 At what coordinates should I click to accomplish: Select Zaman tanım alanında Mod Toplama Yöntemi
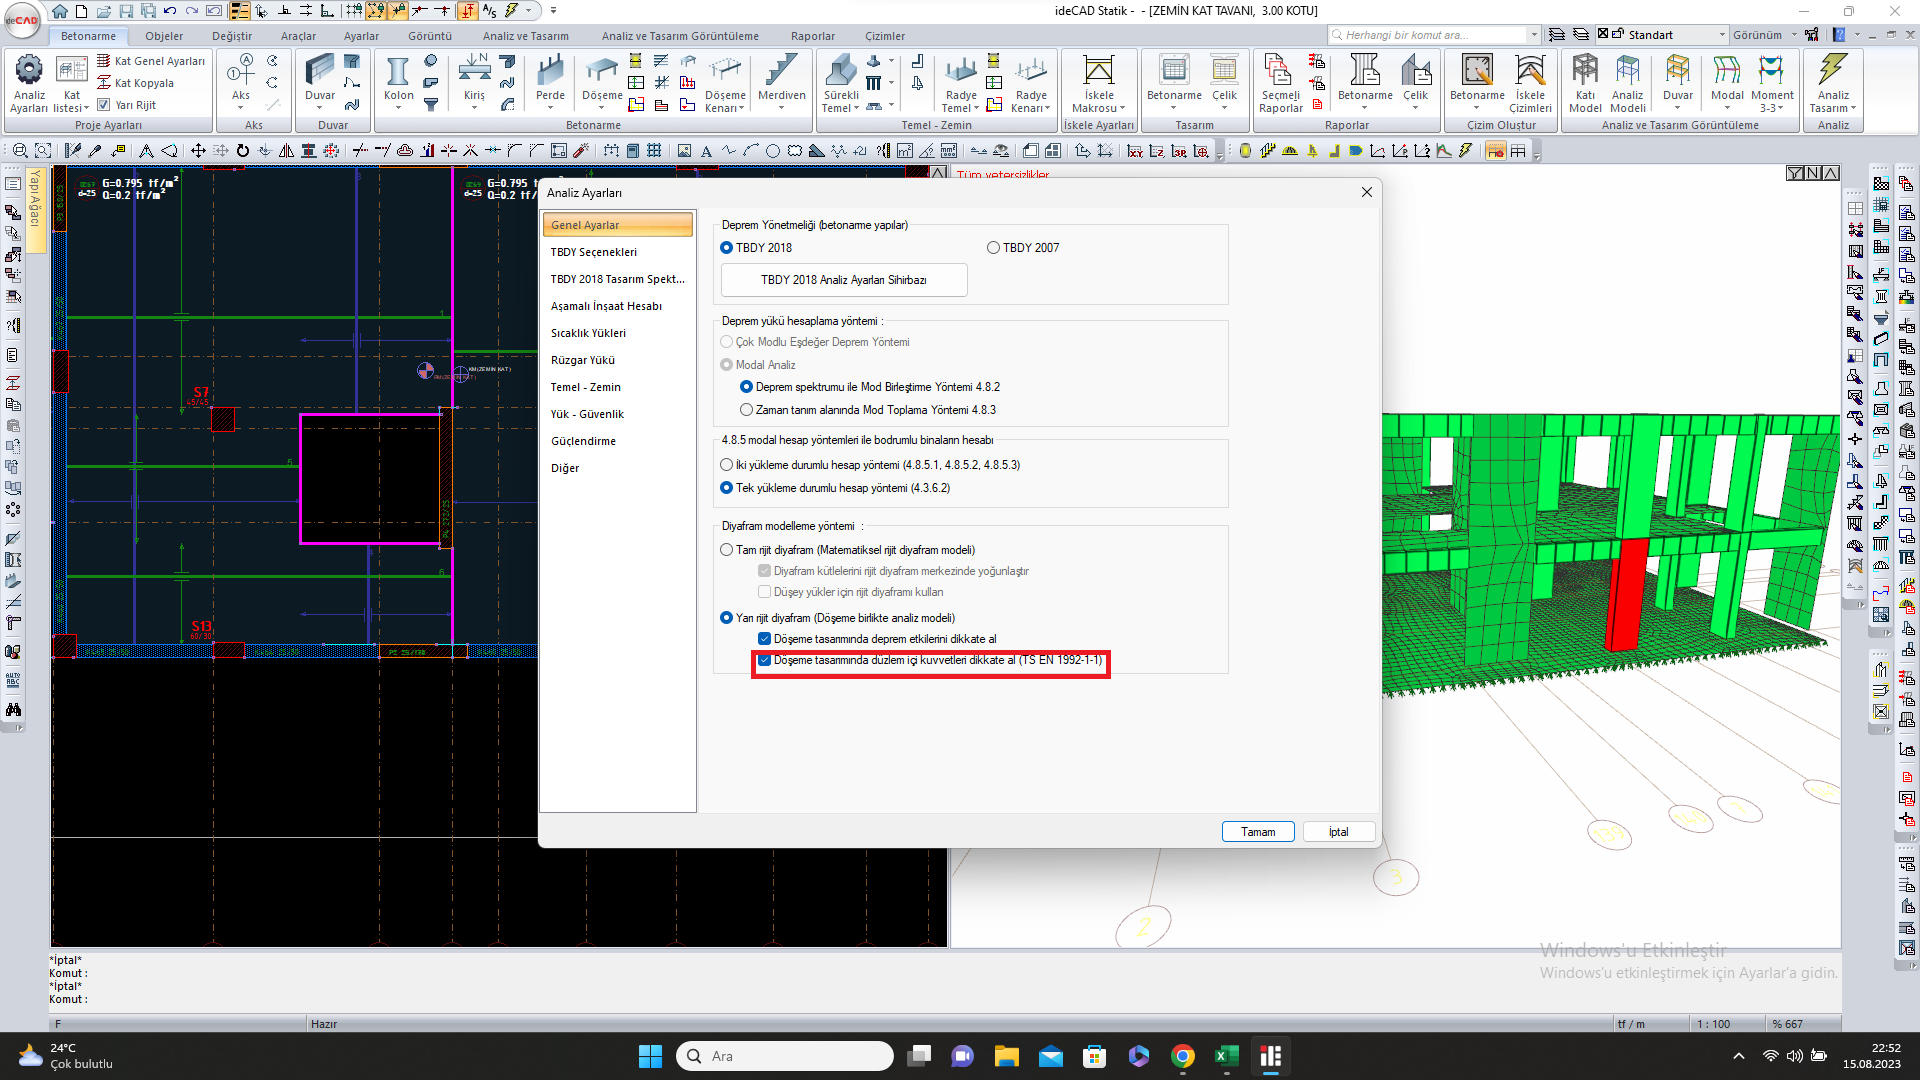(x=746, y=410)
